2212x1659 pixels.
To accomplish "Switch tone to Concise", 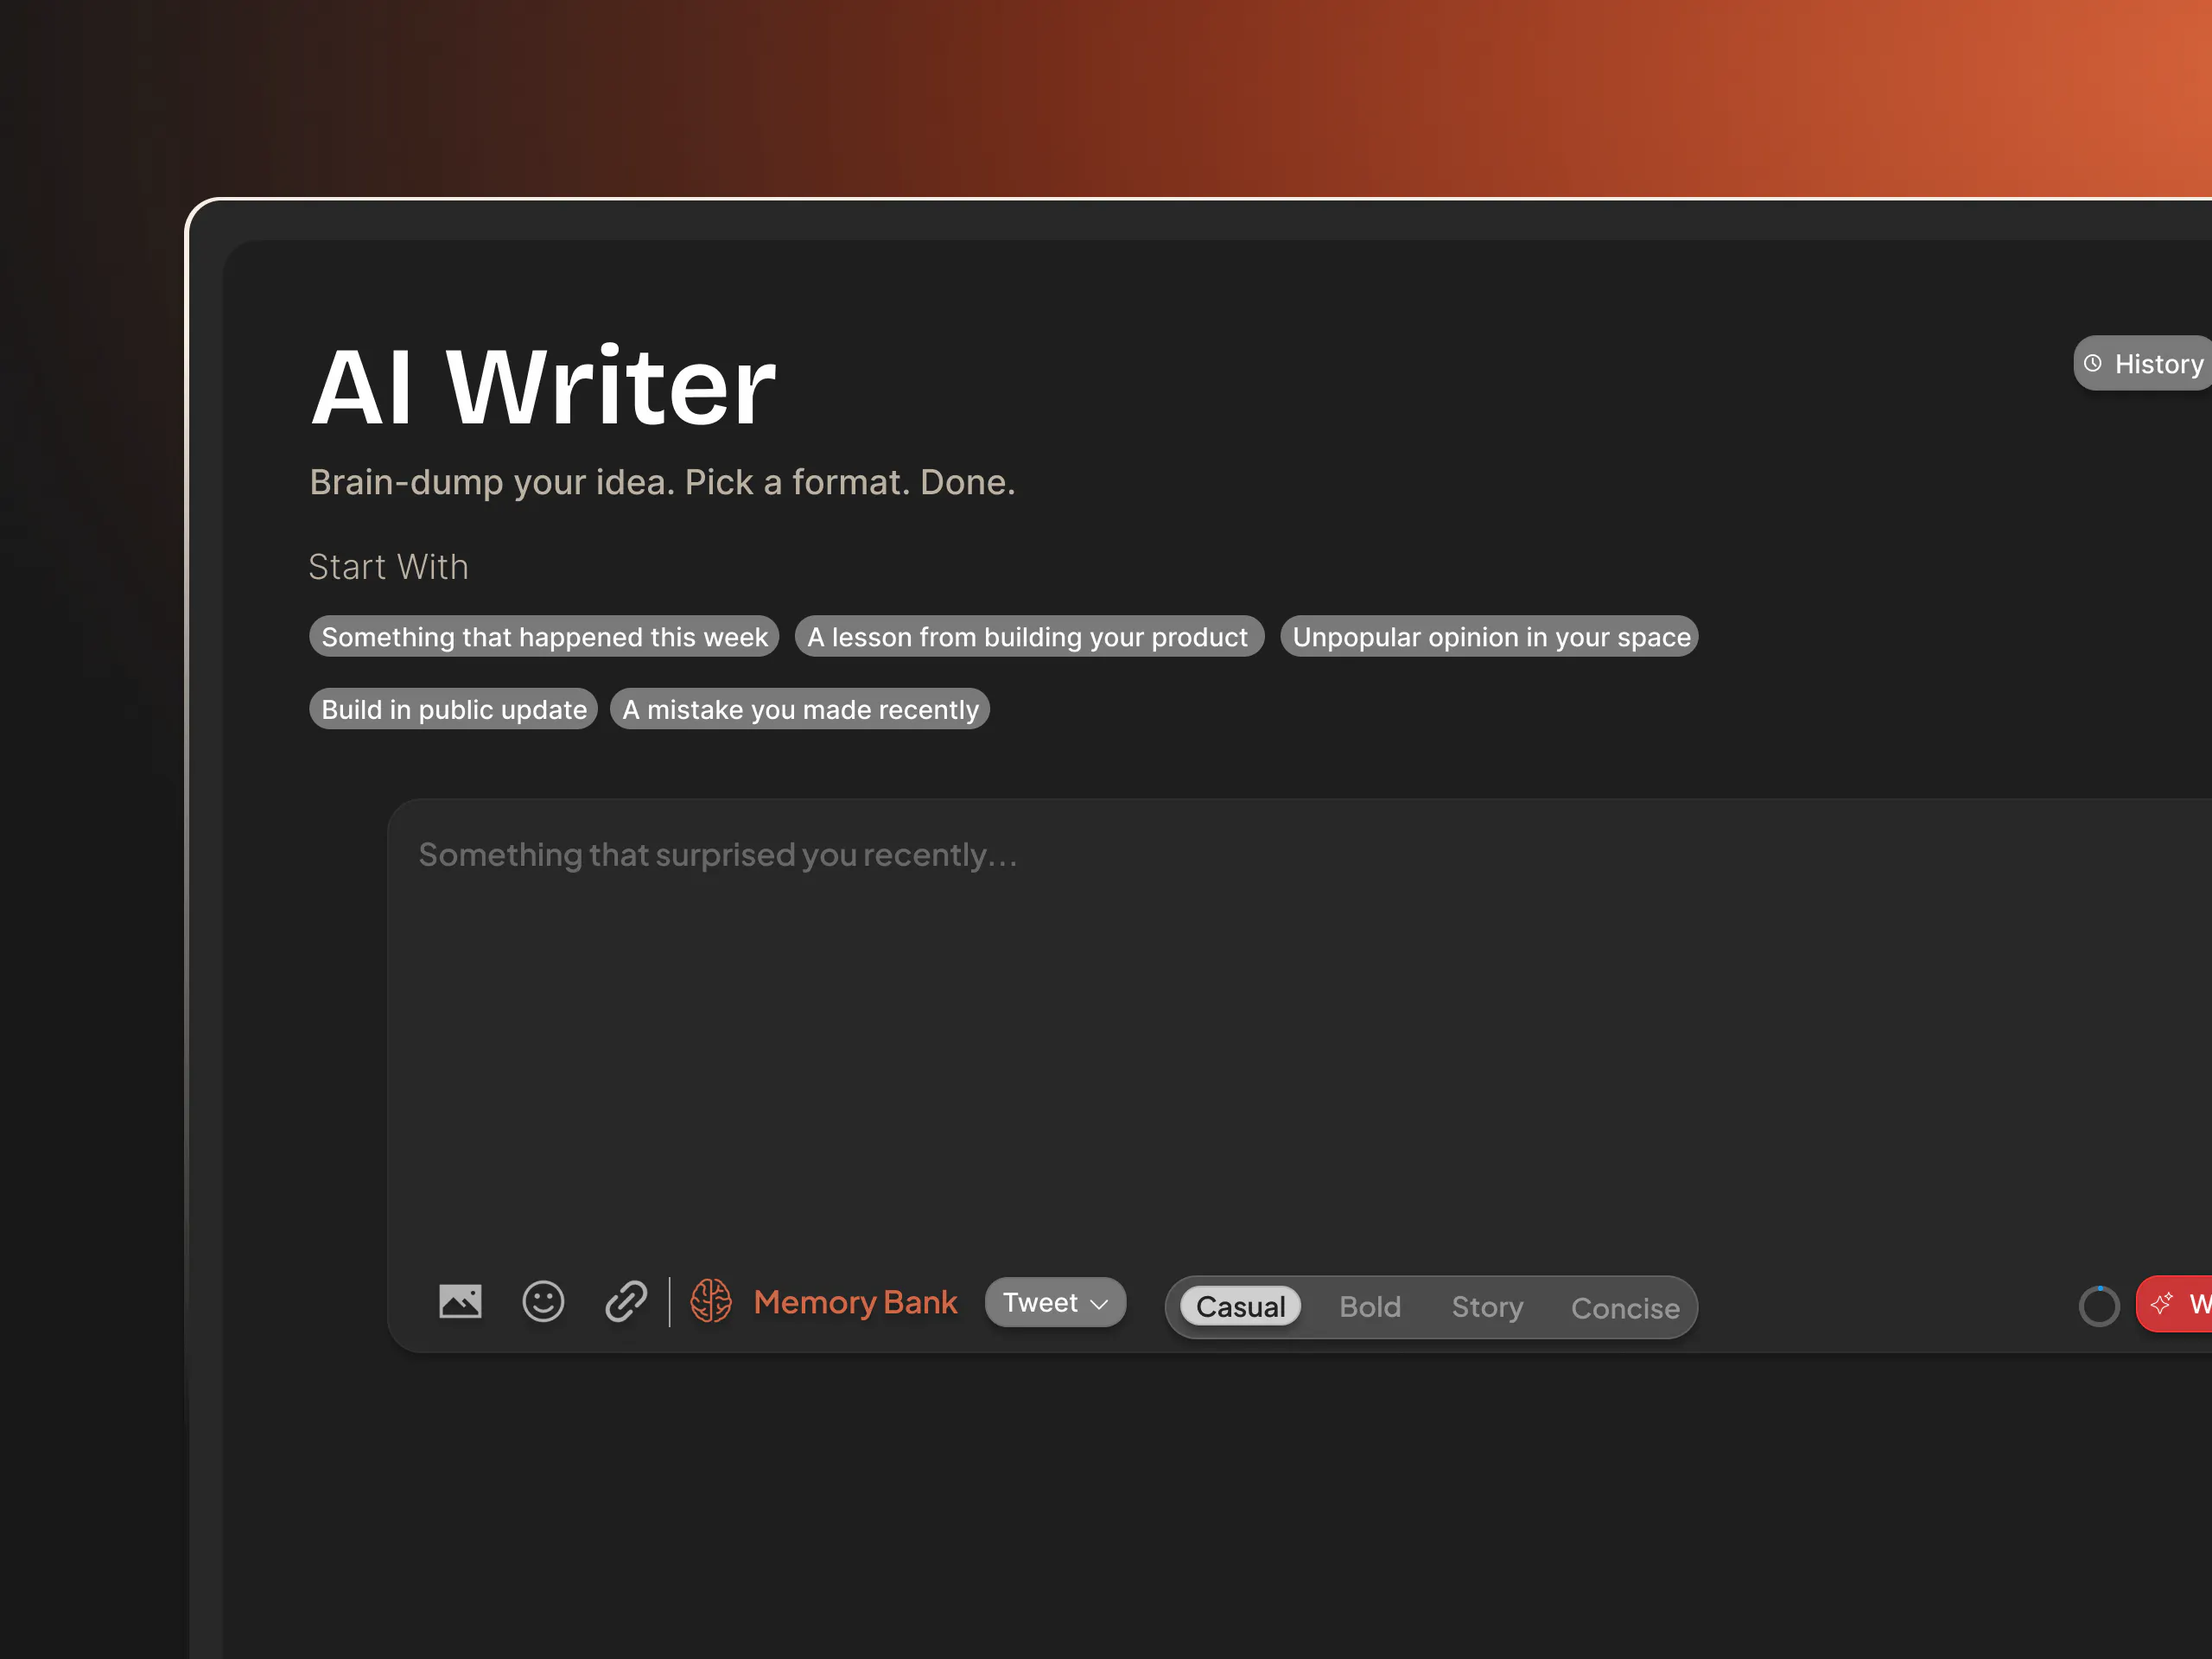I will pyautogui.click(x=1625, y=1308).
